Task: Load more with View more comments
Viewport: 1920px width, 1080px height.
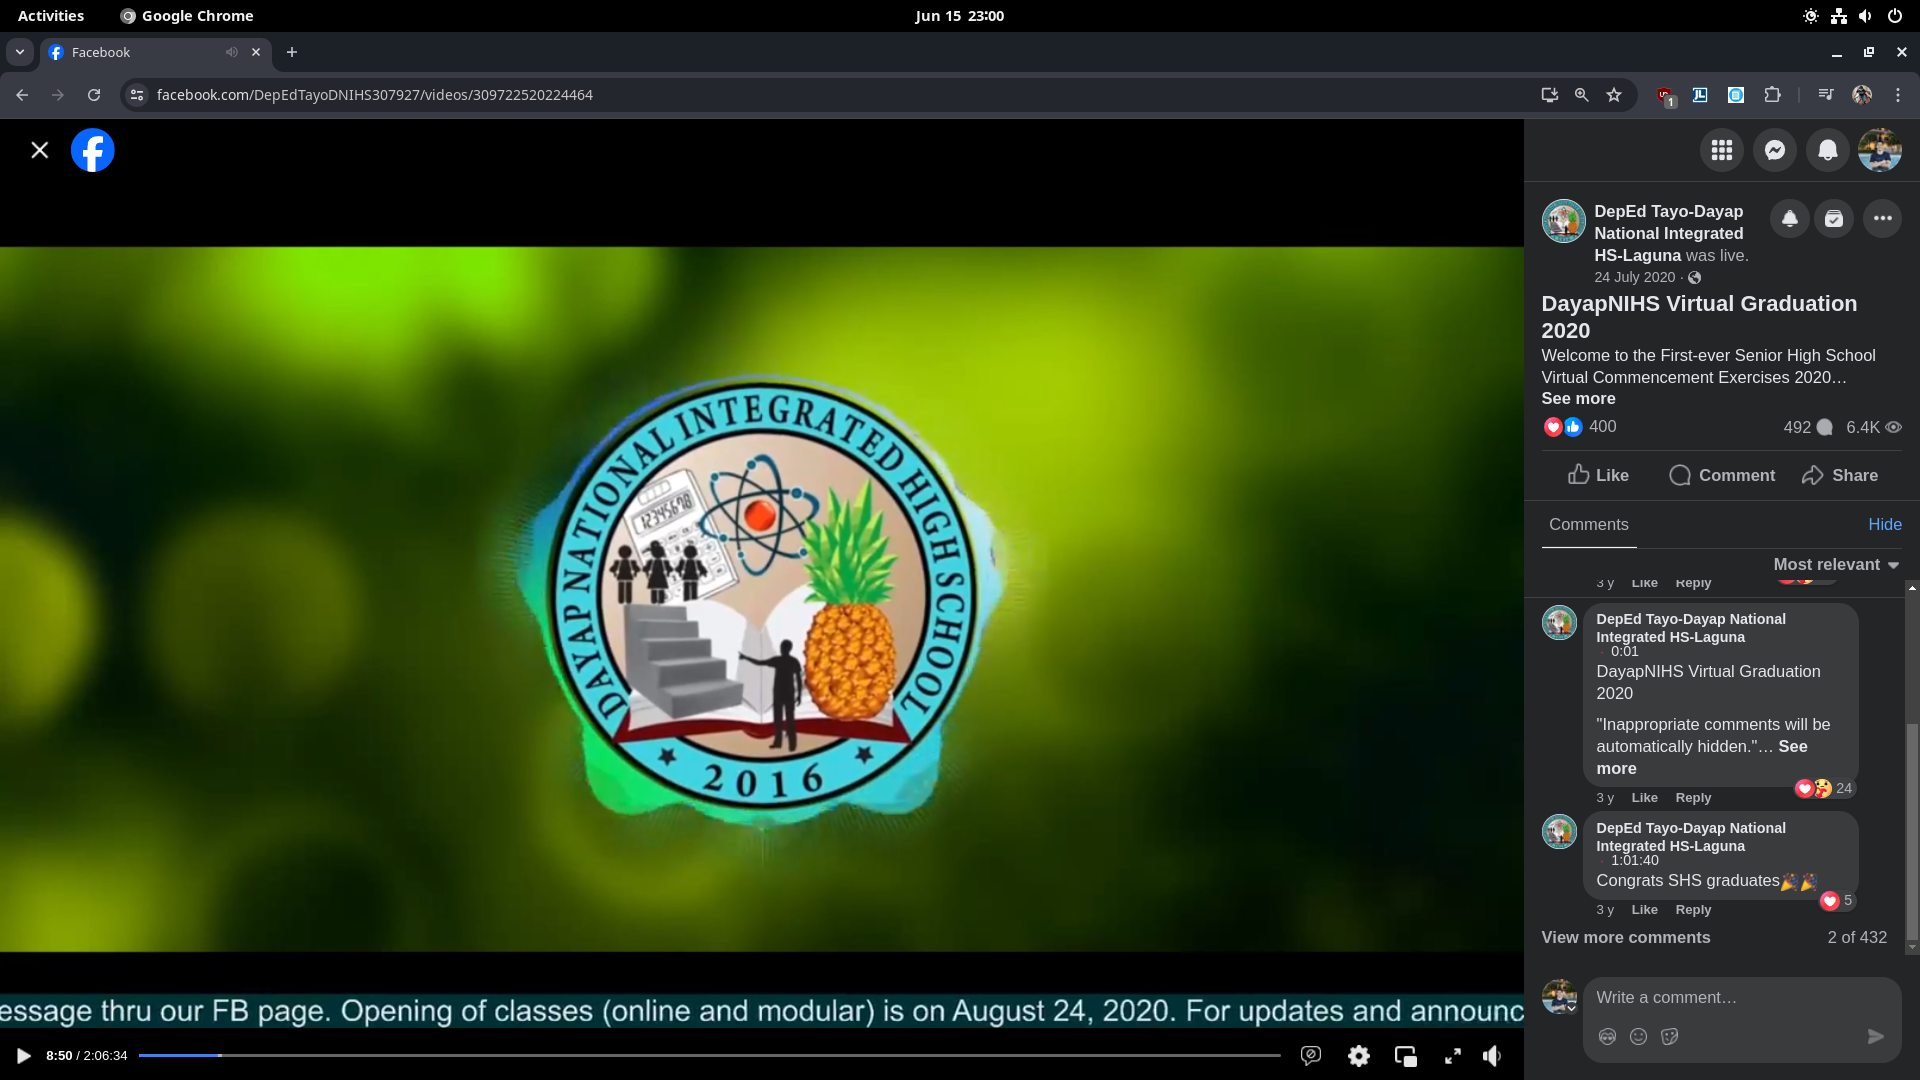Action: coord(1626,937)
